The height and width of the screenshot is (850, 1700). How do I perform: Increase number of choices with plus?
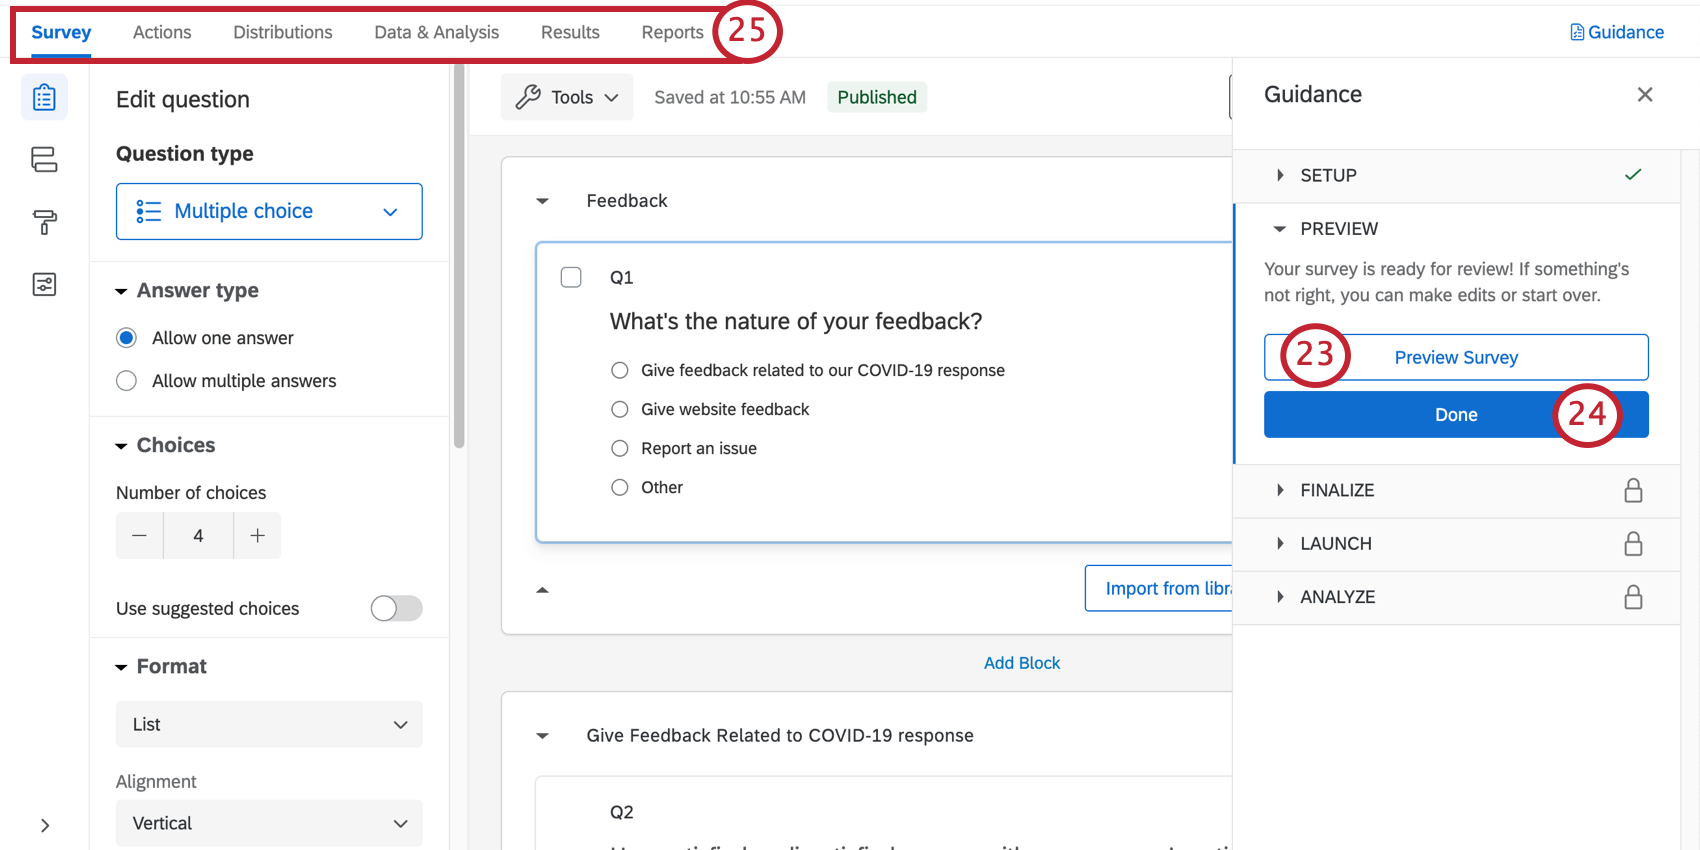tap(257, 536)
